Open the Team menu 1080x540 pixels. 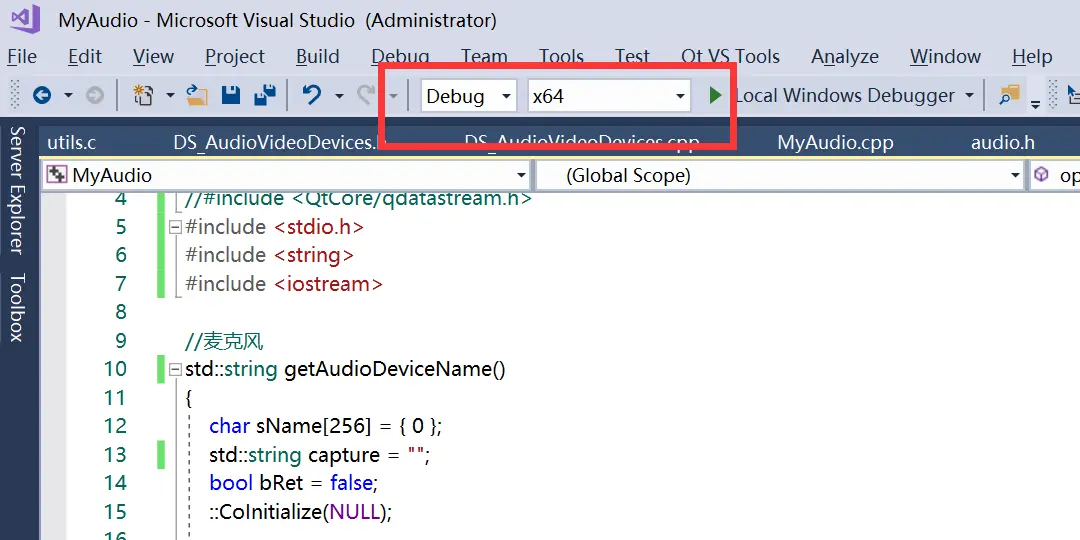click(484, 56)
